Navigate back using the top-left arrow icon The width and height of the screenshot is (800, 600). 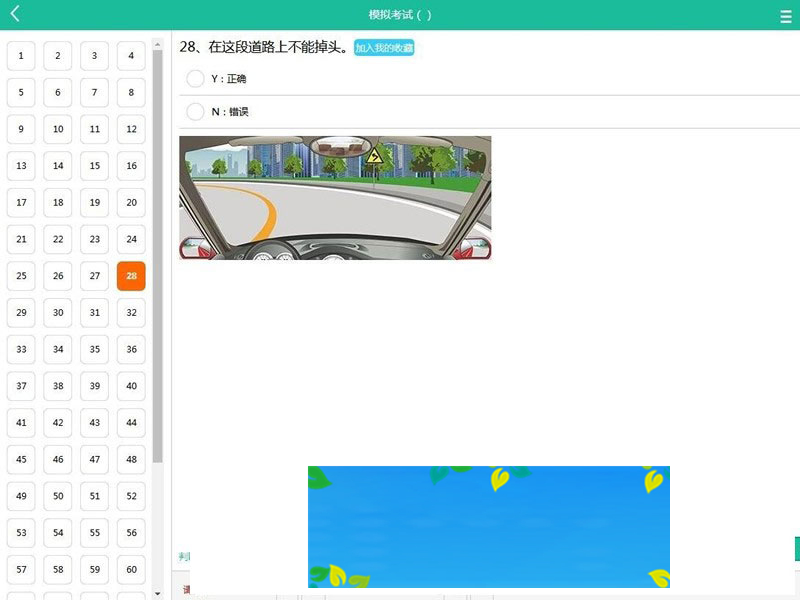(x=14, y=14)
